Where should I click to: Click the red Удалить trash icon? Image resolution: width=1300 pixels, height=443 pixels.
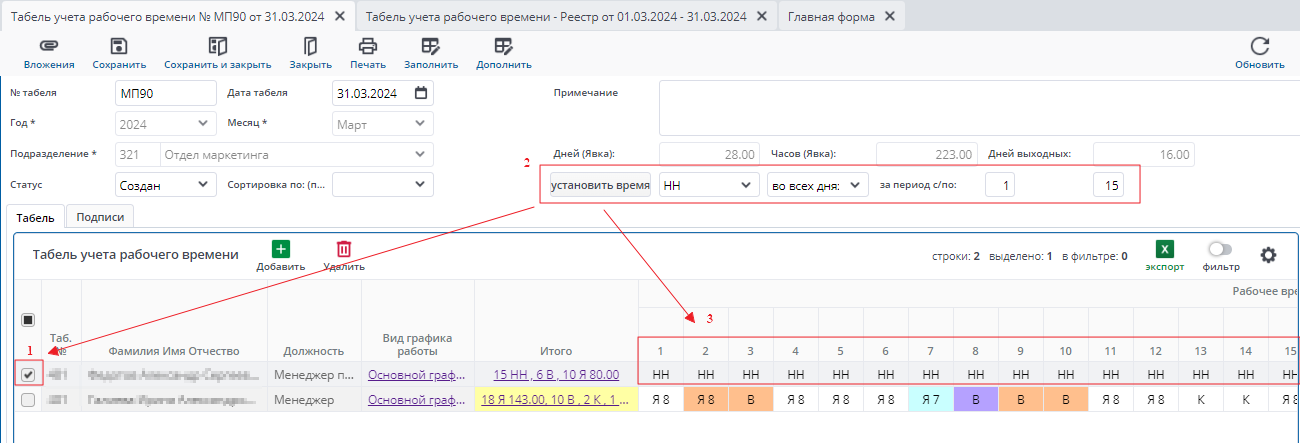click(344, 249)
